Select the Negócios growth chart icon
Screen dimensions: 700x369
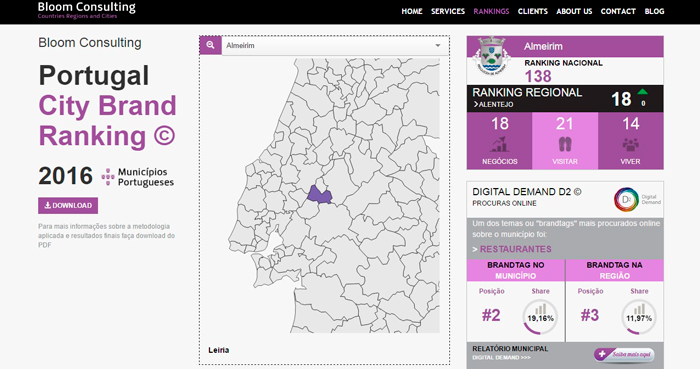pyautogui.click(x=500, y=145)
